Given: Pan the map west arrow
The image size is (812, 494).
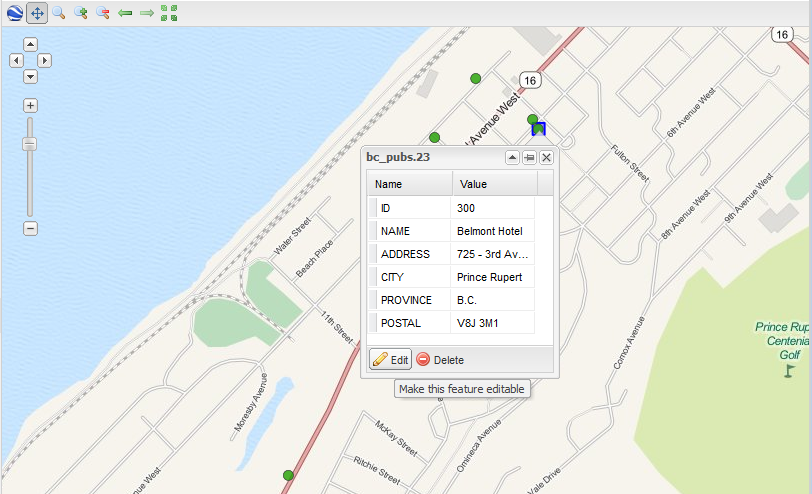Looking at the screenshot, I should [16, 60].
